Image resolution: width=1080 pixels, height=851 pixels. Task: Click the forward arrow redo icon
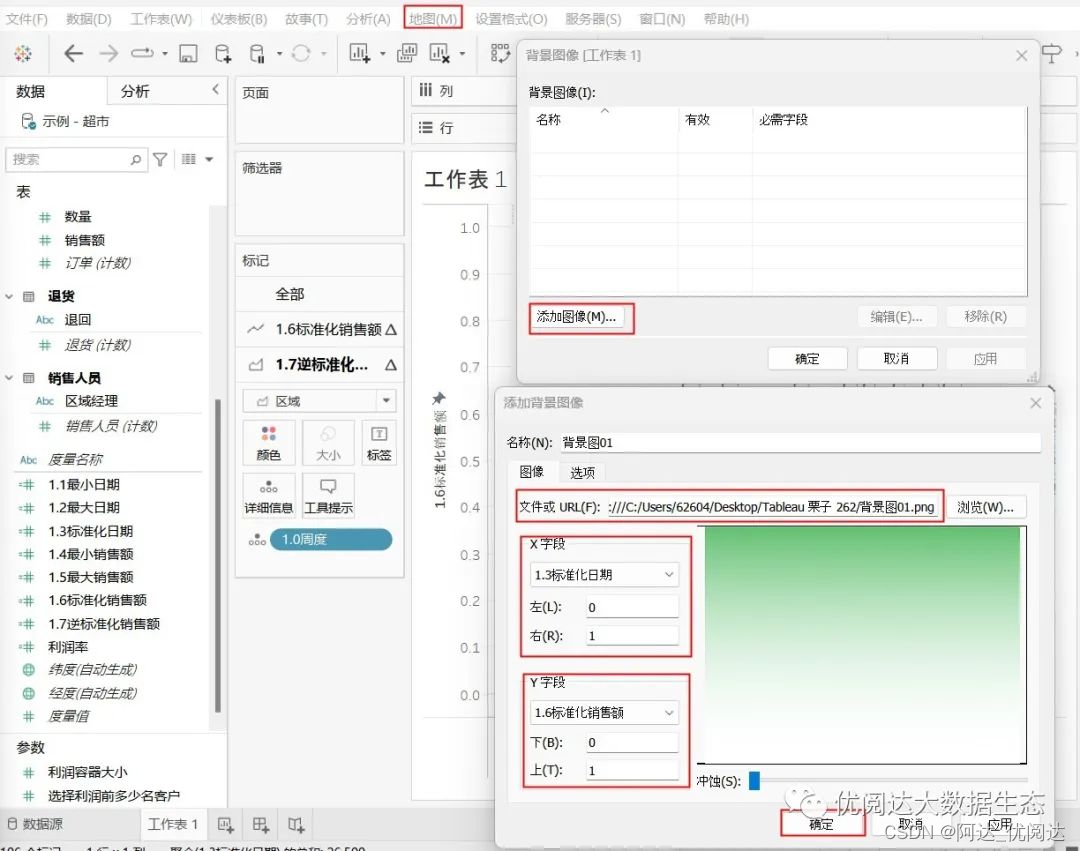pos(108,53)
